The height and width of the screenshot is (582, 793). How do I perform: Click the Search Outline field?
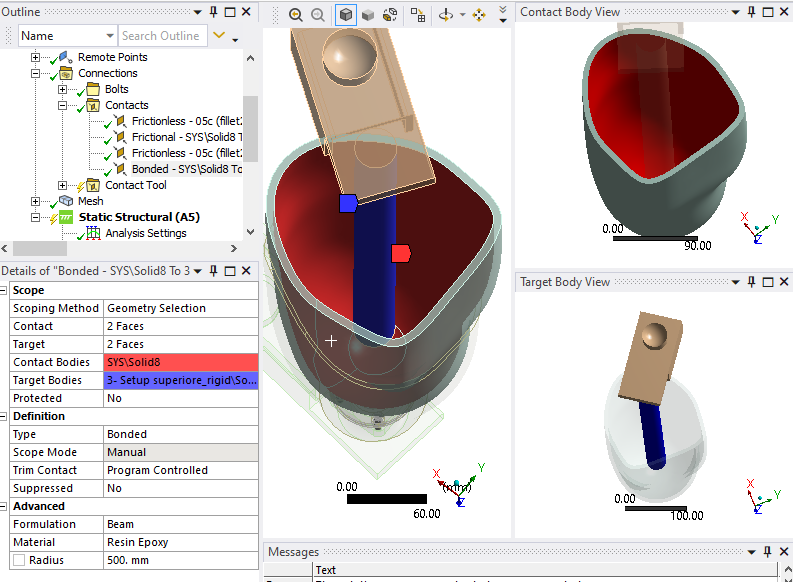pyautogui.click(x=163, y=36)
